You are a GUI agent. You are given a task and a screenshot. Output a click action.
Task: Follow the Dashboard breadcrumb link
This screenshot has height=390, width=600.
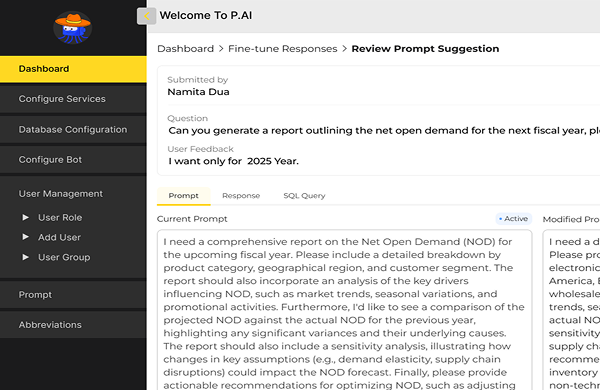[x=186, y=49]
